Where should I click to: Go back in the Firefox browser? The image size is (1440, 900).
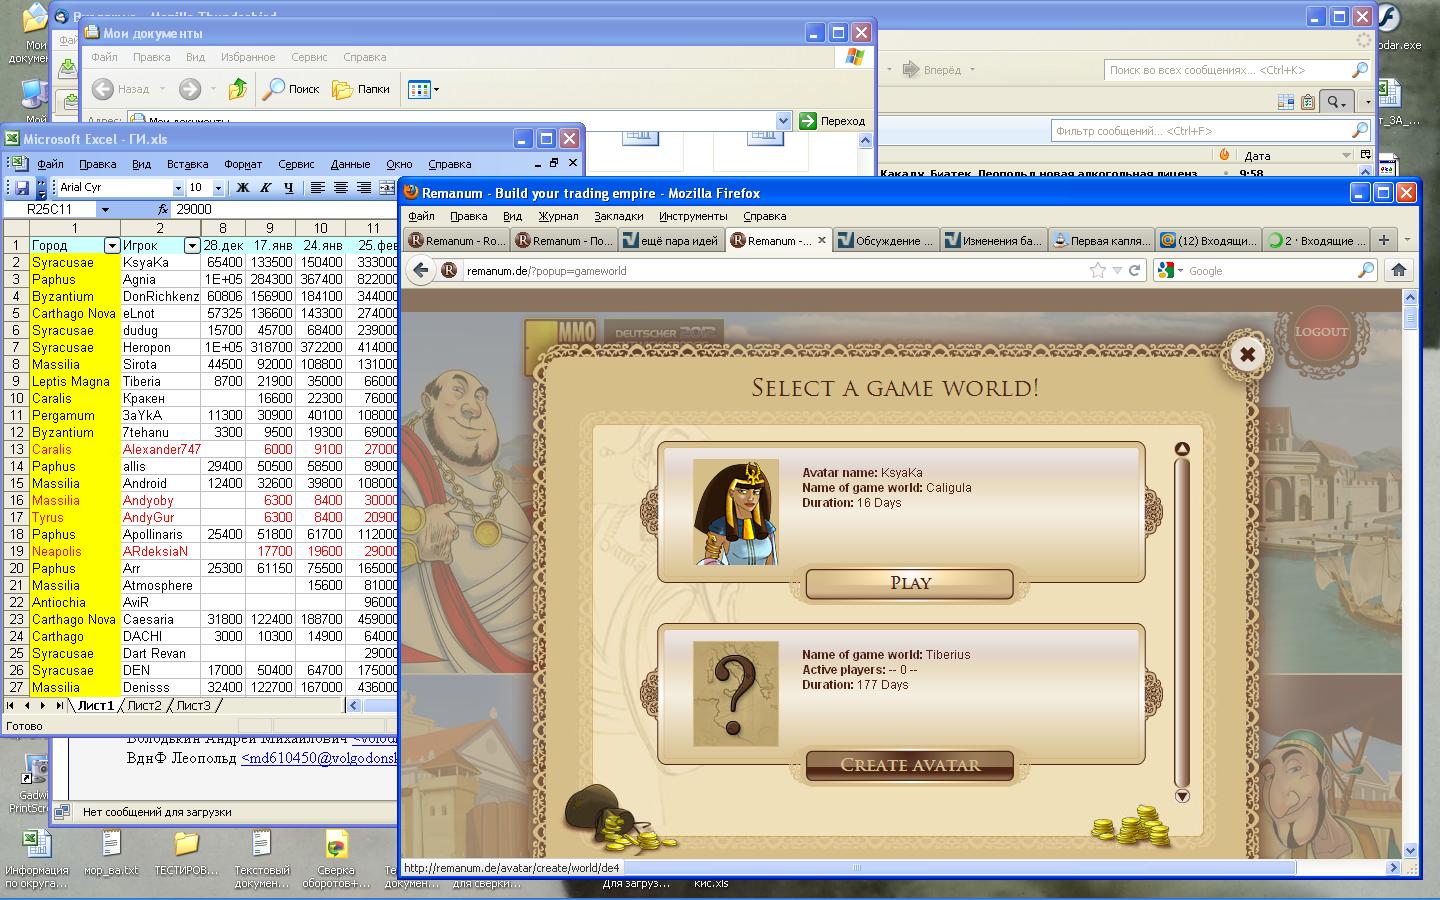[x=421, y=270]
